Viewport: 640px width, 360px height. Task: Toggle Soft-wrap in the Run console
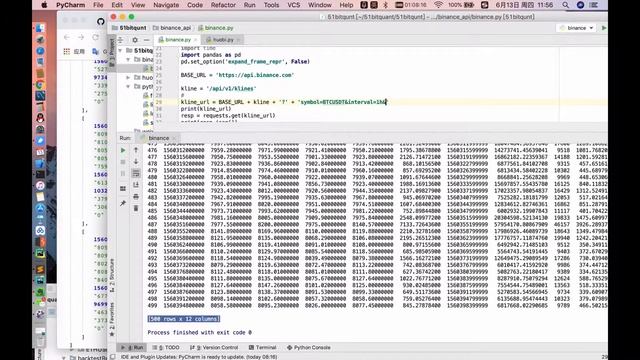point(136,174)
